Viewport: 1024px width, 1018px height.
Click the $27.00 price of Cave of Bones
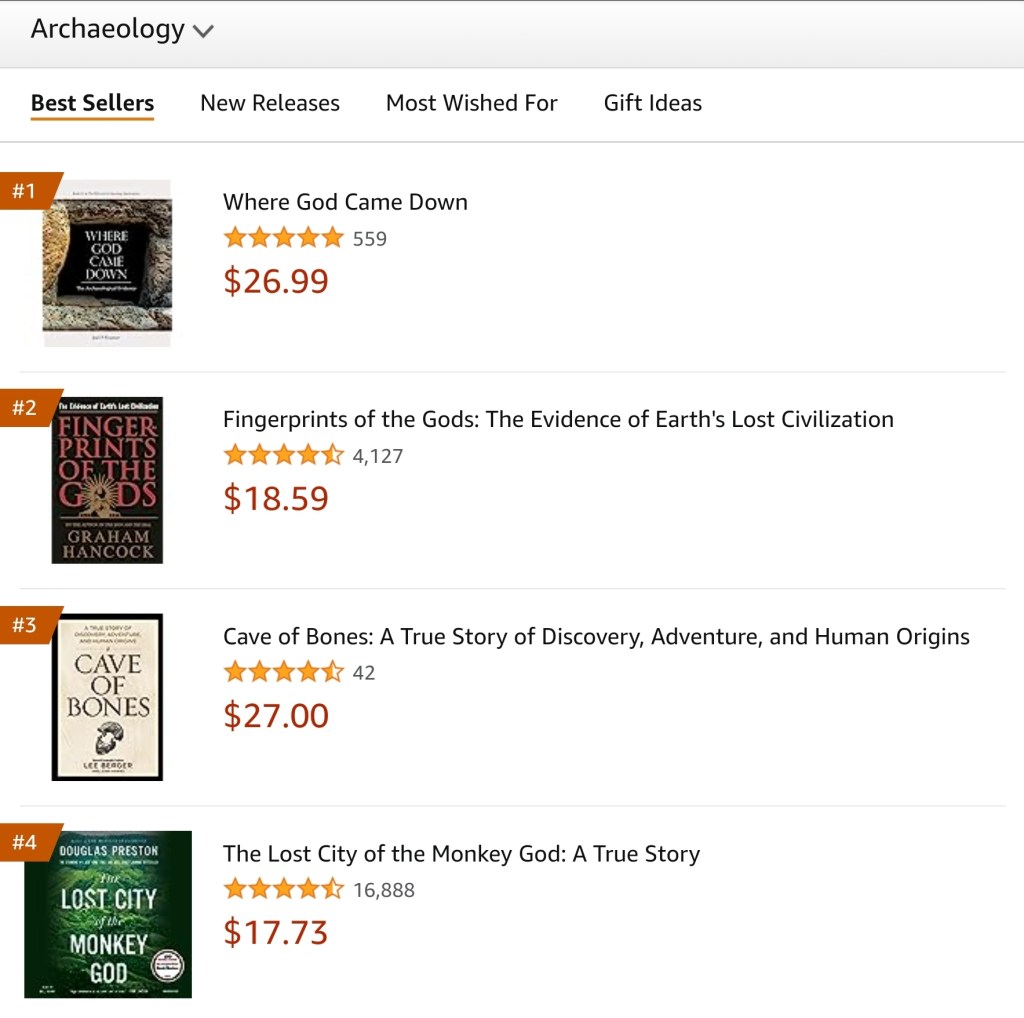(276, 715)
